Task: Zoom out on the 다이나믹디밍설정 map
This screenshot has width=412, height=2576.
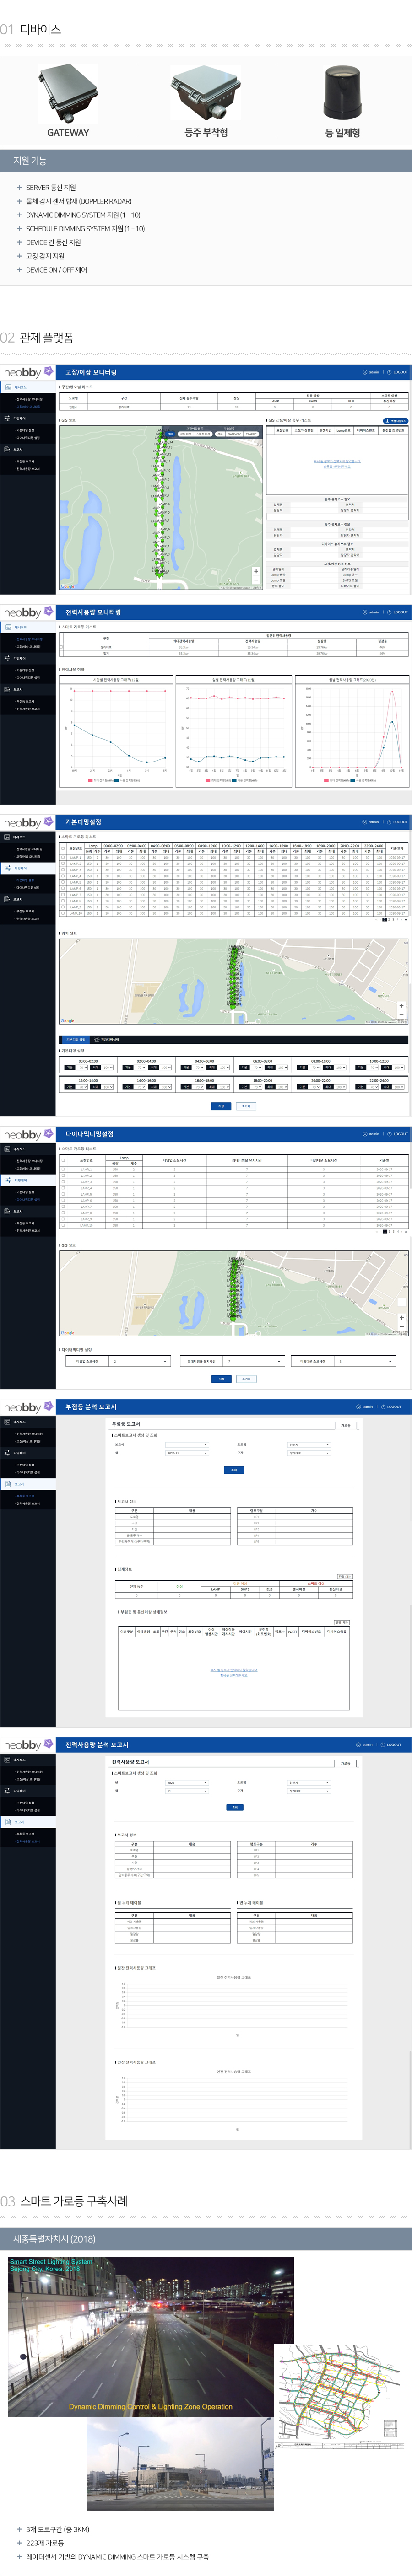Action: (x=401, y=1326)
